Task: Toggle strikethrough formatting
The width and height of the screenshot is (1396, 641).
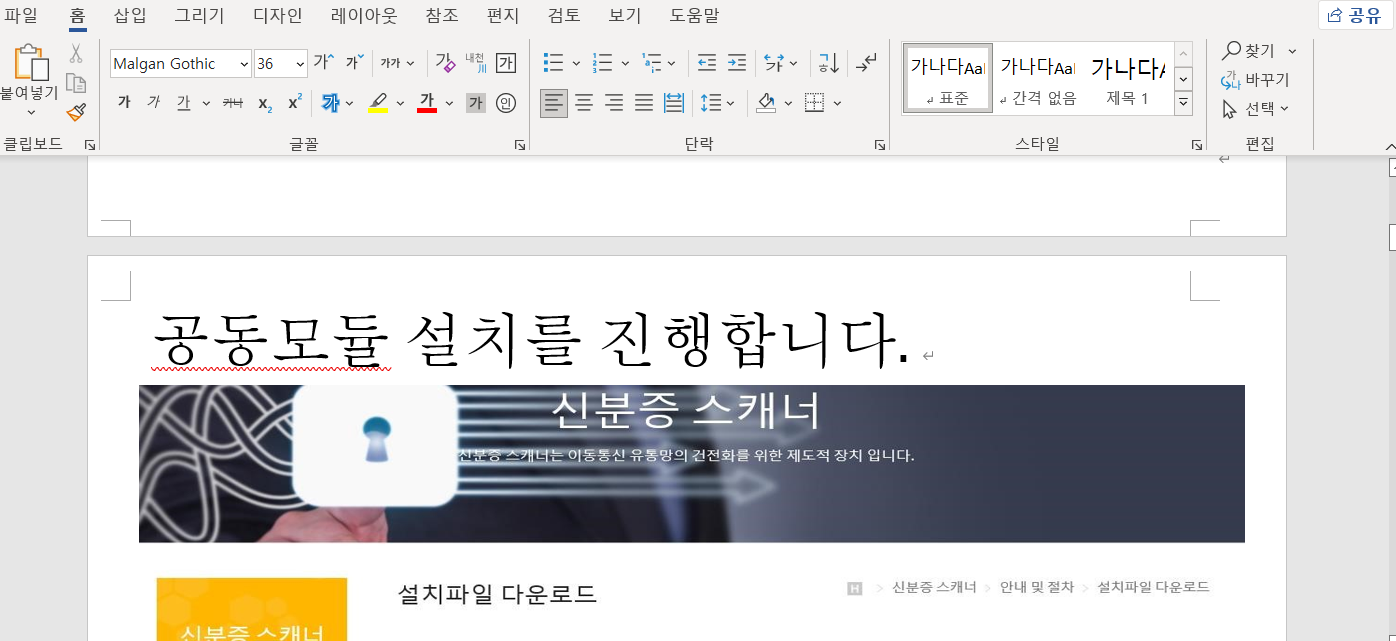Action: coord(232,103)
